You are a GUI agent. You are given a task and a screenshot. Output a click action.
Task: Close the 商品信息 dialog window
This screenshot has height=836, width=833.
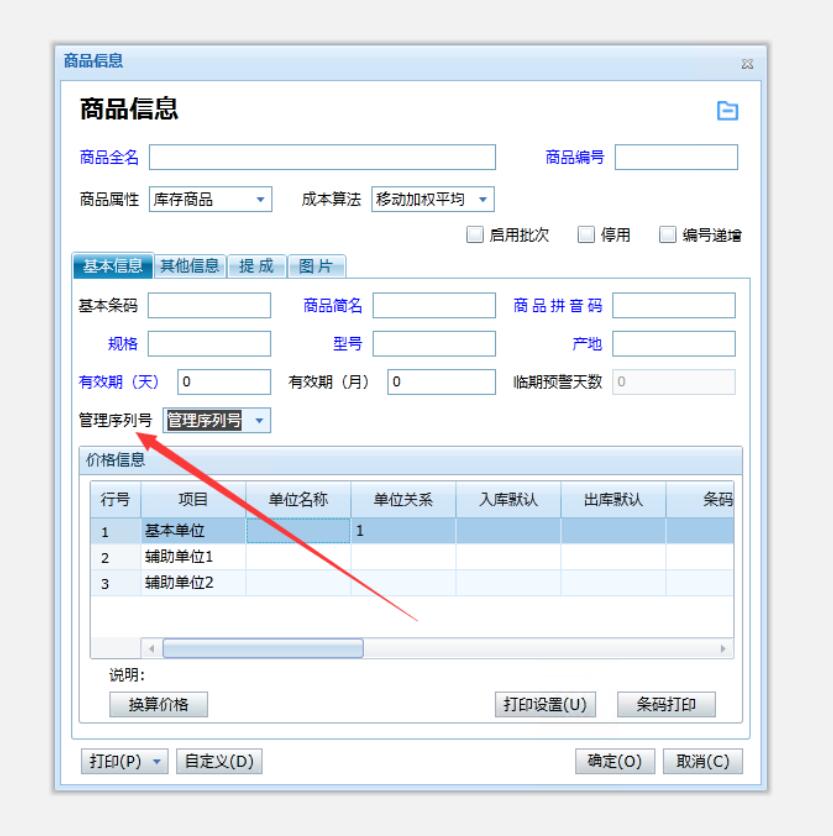[x=746, y=64]
